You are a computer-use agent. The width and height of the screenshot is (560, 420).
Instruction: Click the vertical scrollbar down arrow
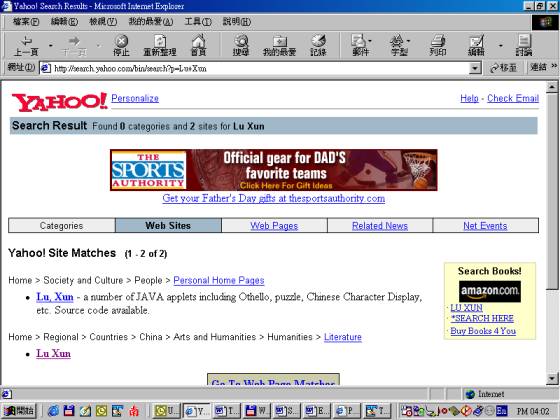tap(552, 379)
